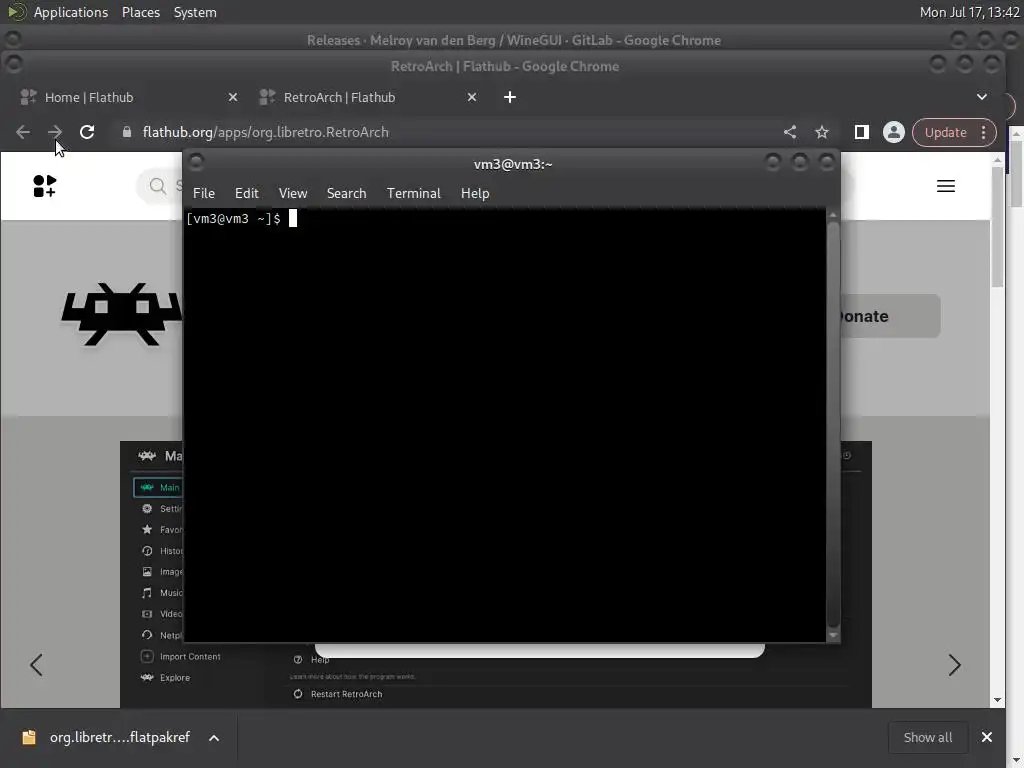Image resolution: width=1024 pixels, height=768 pixels.
Task: Open the Terminal menu in terminal window
Action: [x=413, y=193]
